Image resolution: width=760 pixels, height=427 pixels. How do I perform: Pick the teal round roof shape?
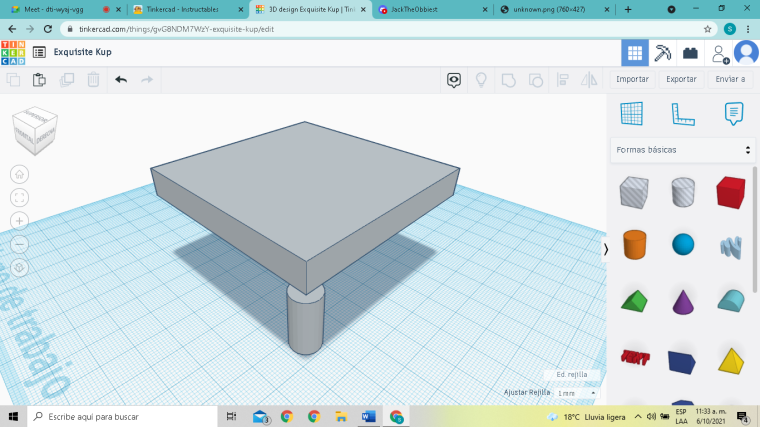pyautogui.click(x=731, y=300)
